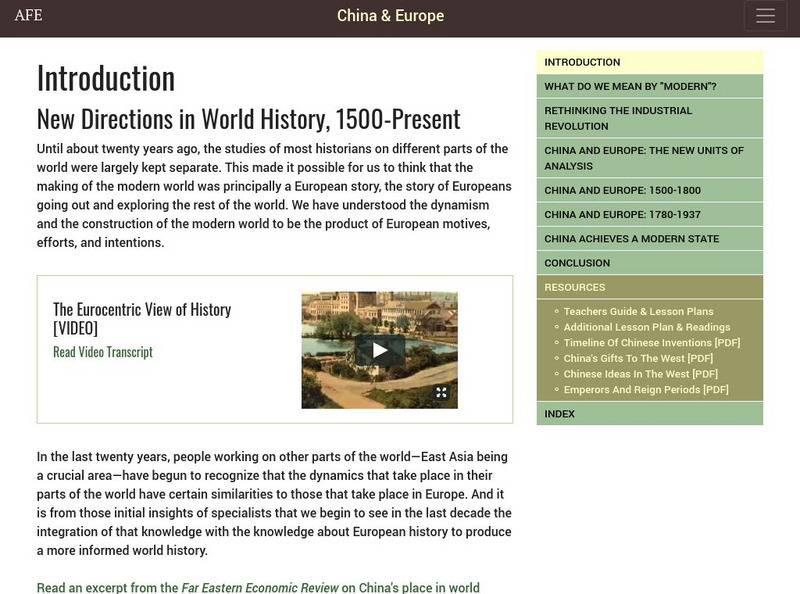The height and width of the screenshot is (594, 800).
Task: Expand the video to fullscreen
Action: (441, 392)
